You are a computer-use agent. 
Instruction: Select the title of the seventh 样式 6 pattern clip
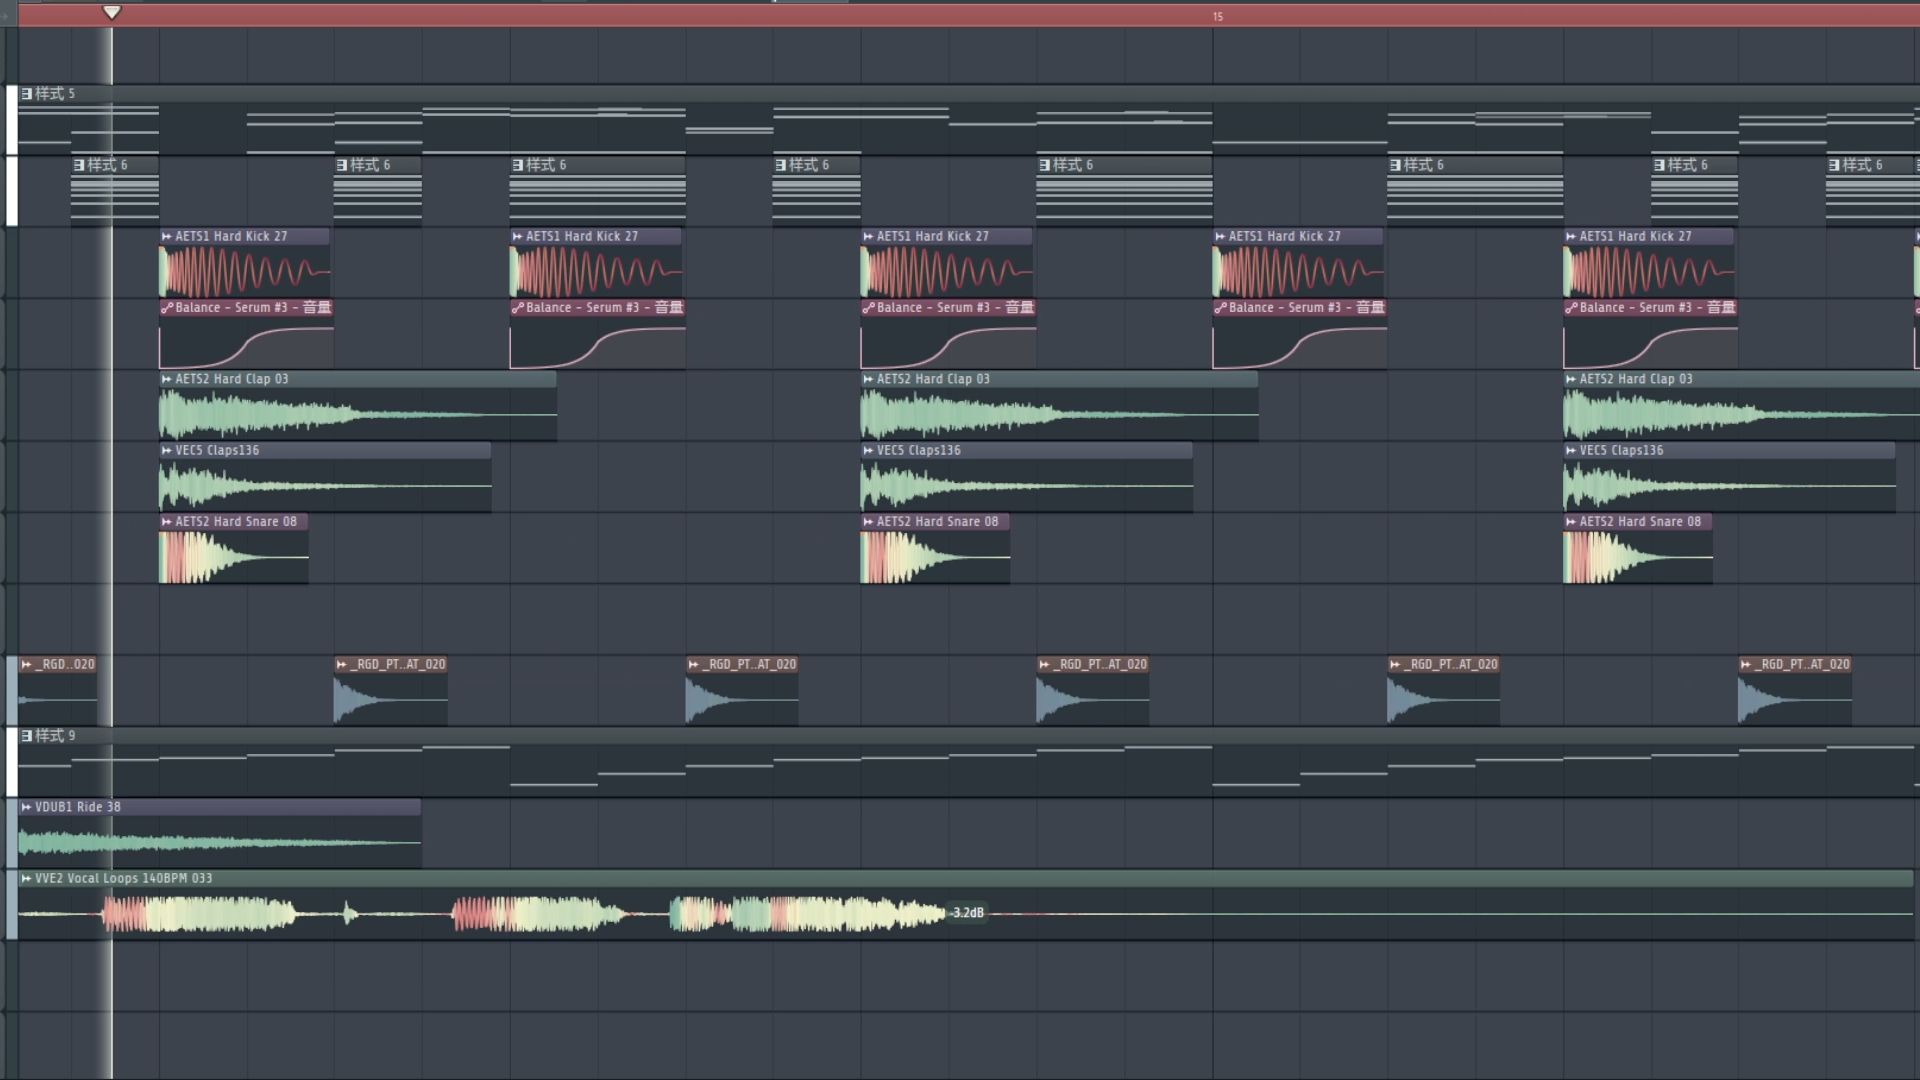1688,165
